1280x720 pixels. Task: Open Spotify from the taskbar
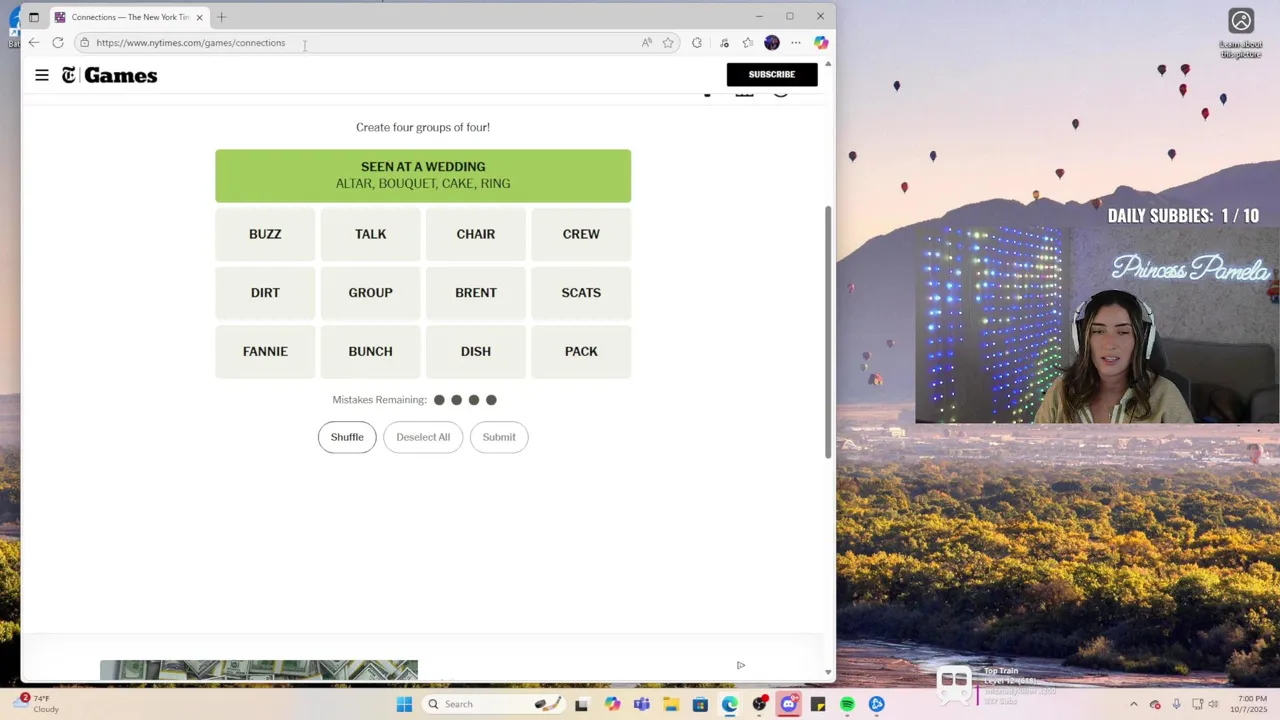point(847,704)
